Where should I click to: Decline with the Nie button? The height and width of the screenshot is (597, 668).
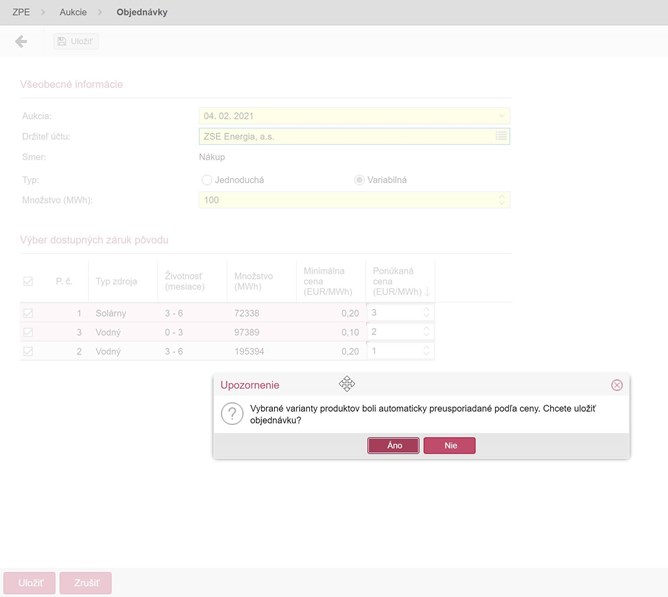pyautogui.click(x=449, y=445)
